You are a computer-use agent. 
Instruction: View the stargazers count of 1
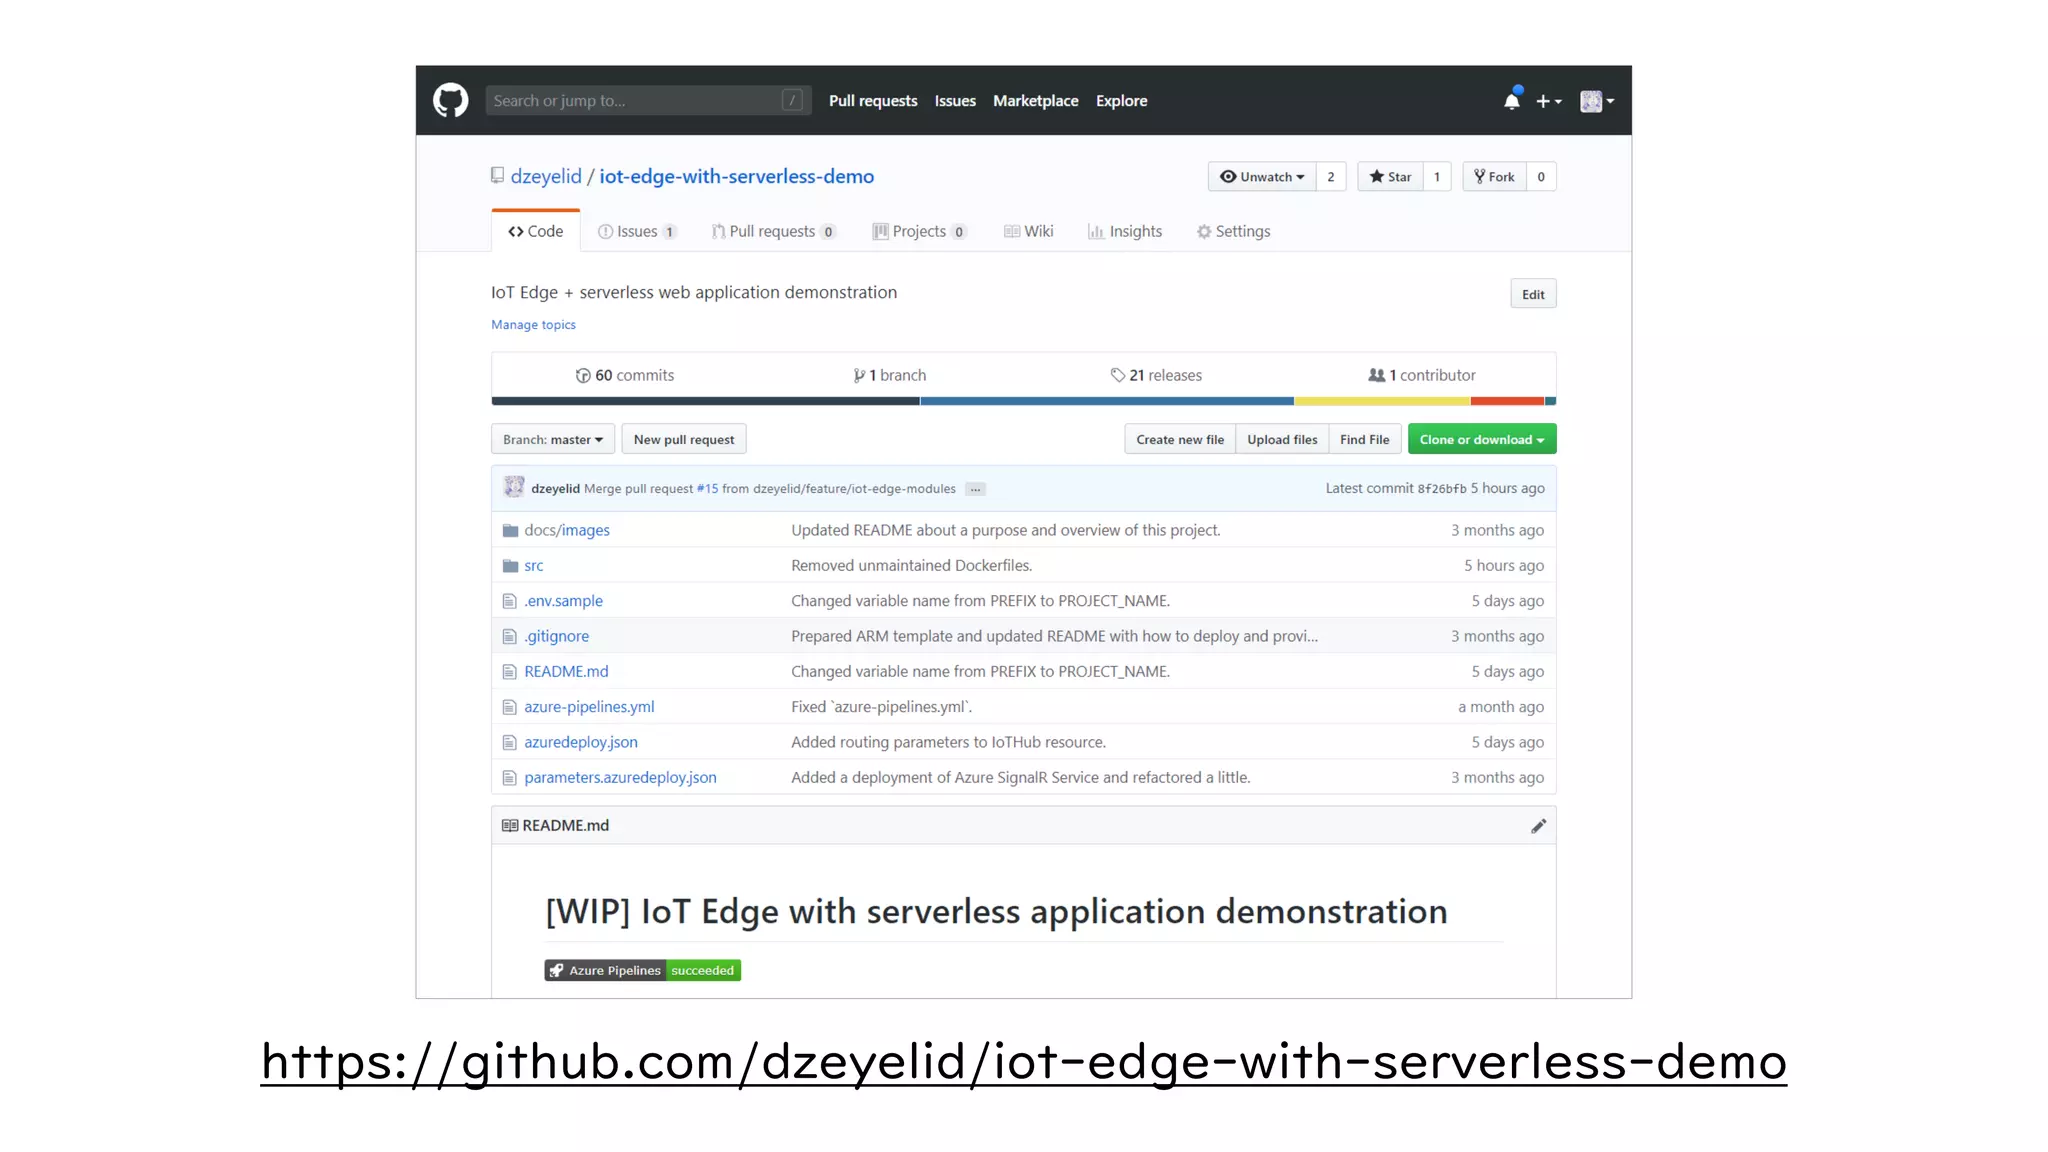(x=1437, y=177)
